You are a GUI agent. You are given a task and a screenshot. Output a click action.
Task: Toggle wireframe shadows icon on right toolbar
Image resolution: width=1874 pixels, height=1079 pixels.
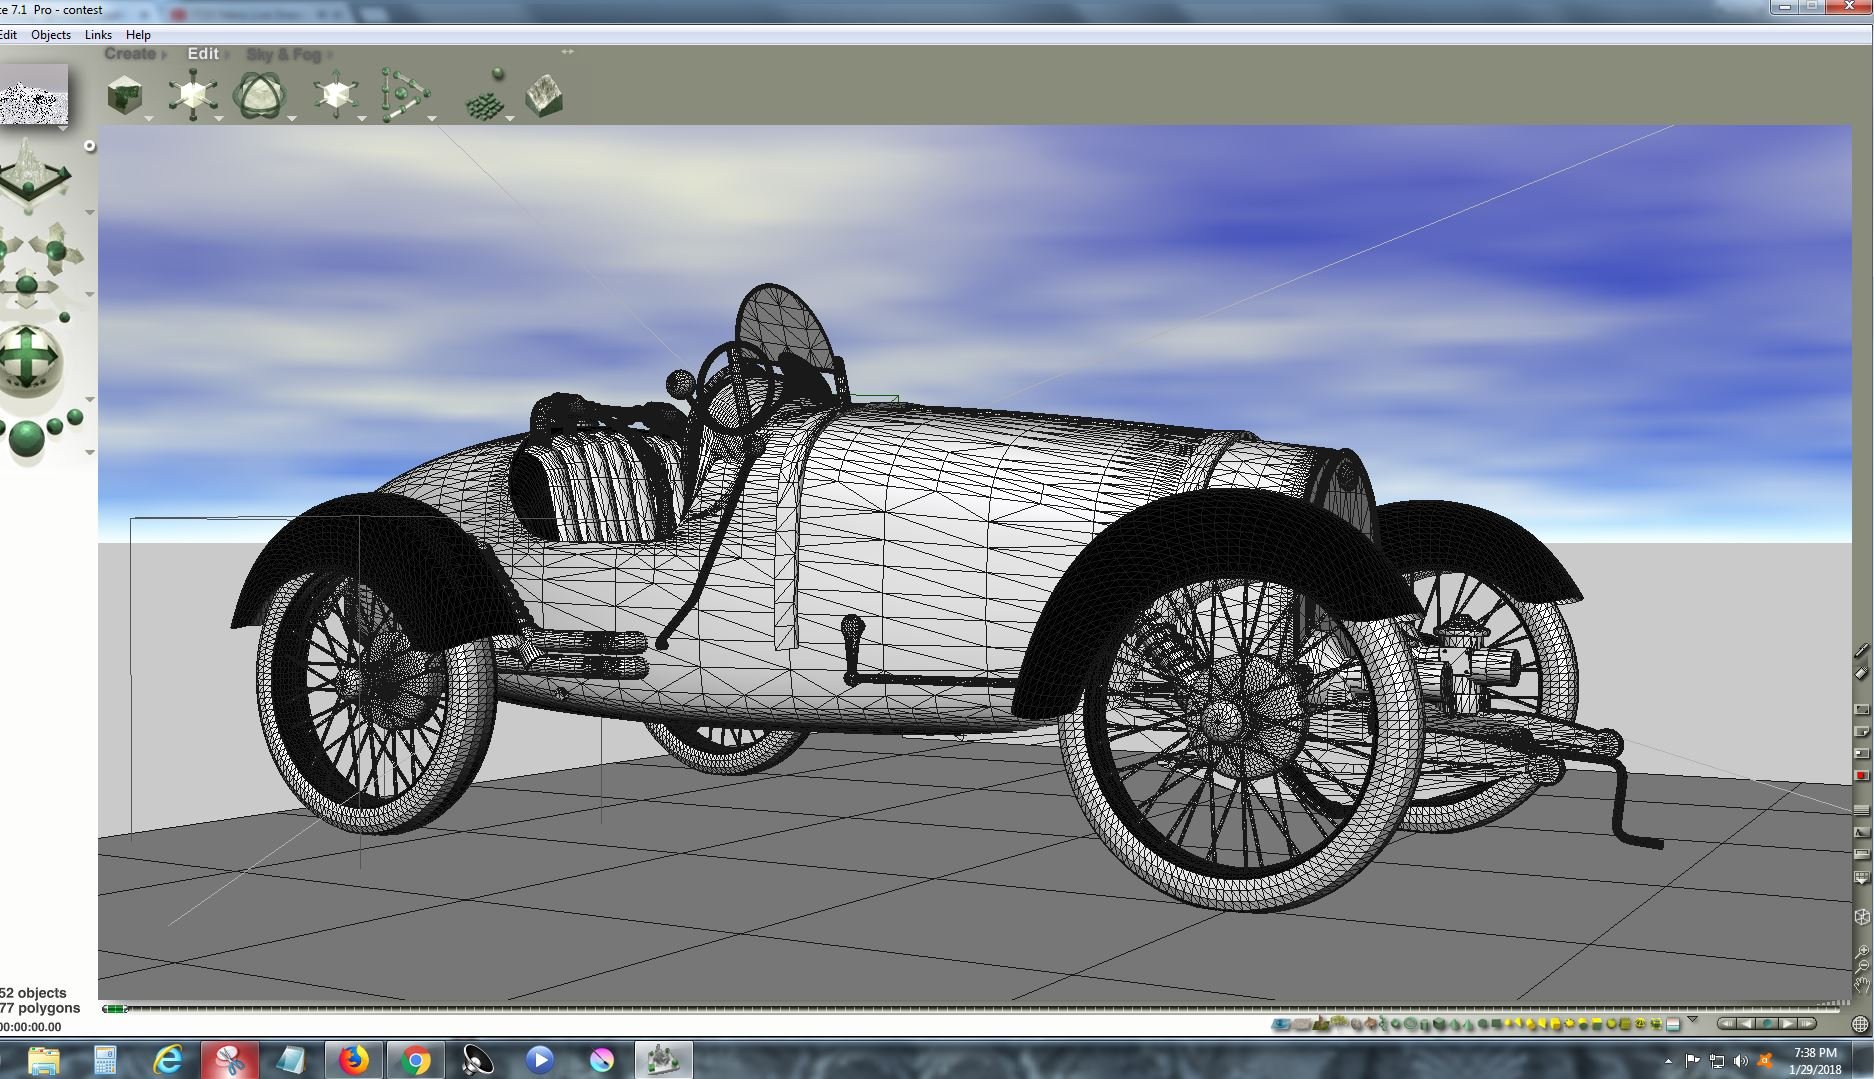[x=1861, y=832]
